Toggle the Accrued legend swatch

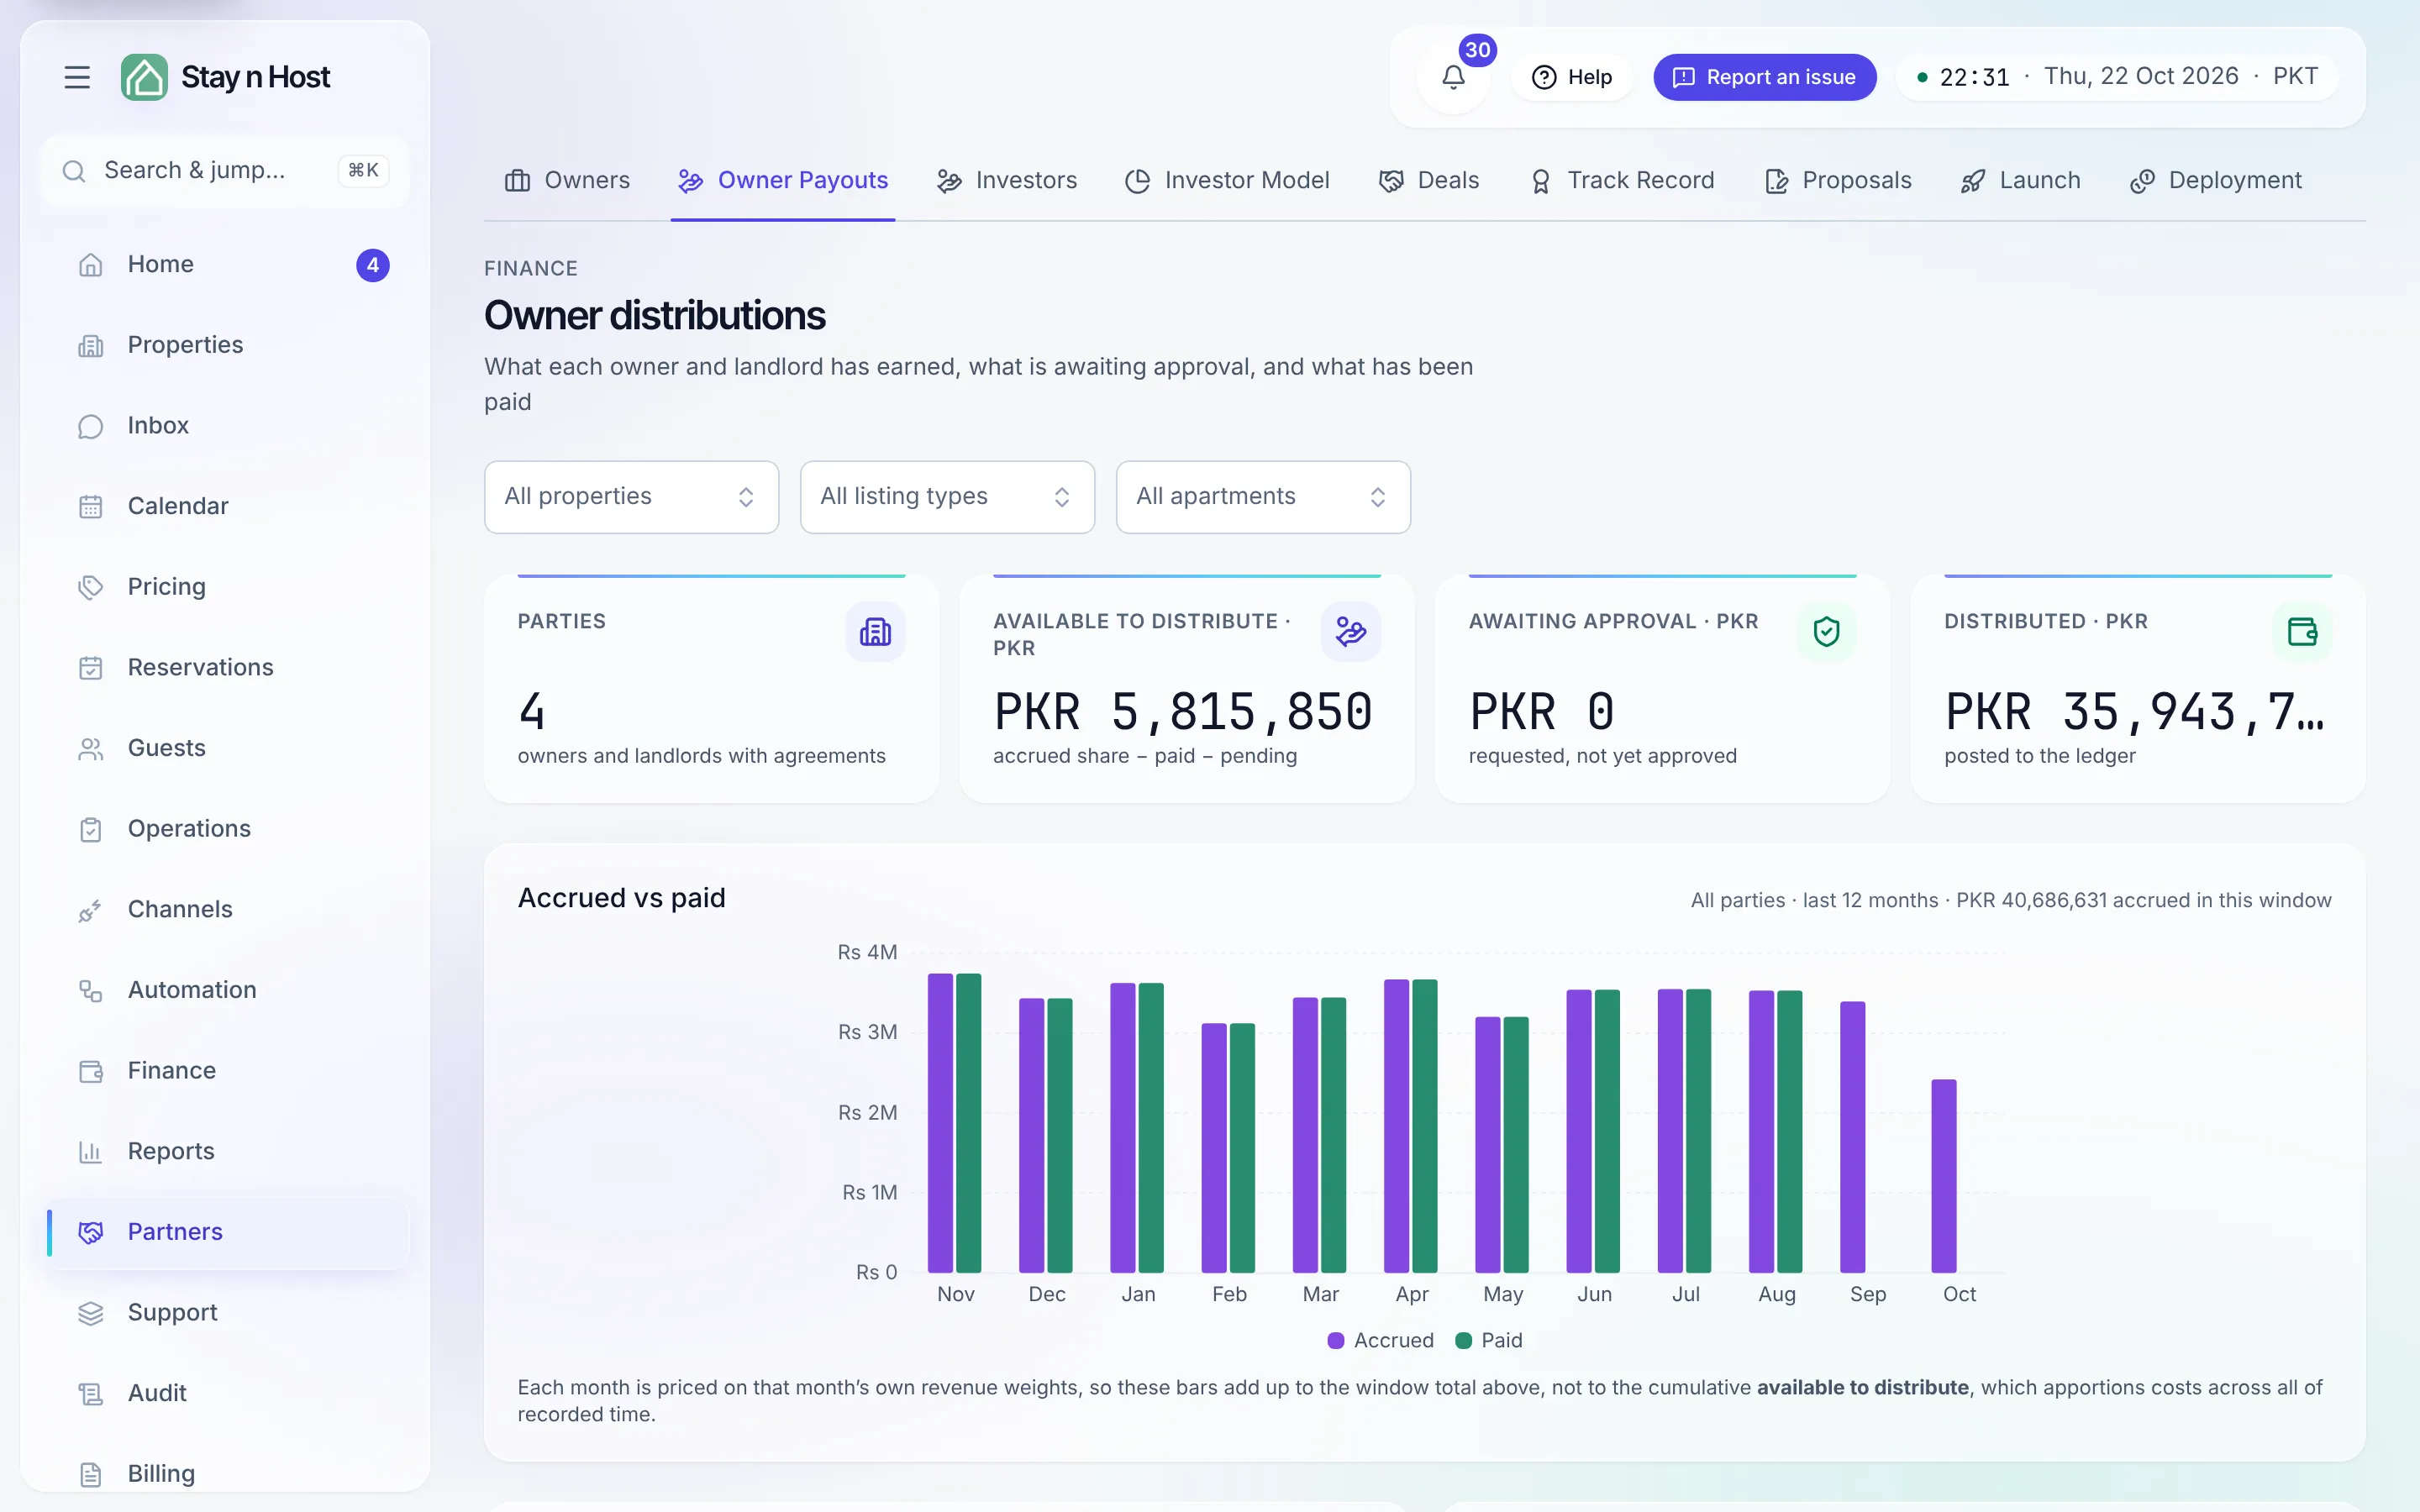pos(1336,1341)
